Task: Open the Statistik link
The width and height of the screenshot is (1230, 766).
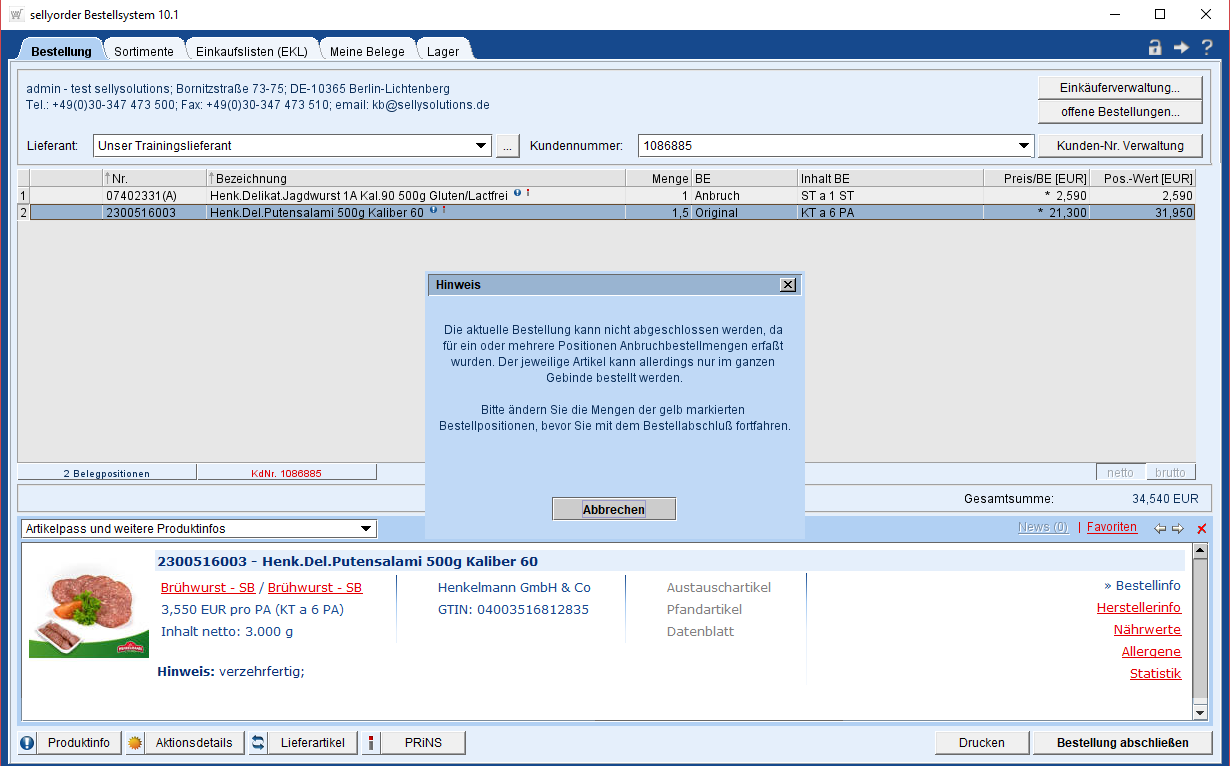Action: pyautogui.click(x=1155, y=674)
